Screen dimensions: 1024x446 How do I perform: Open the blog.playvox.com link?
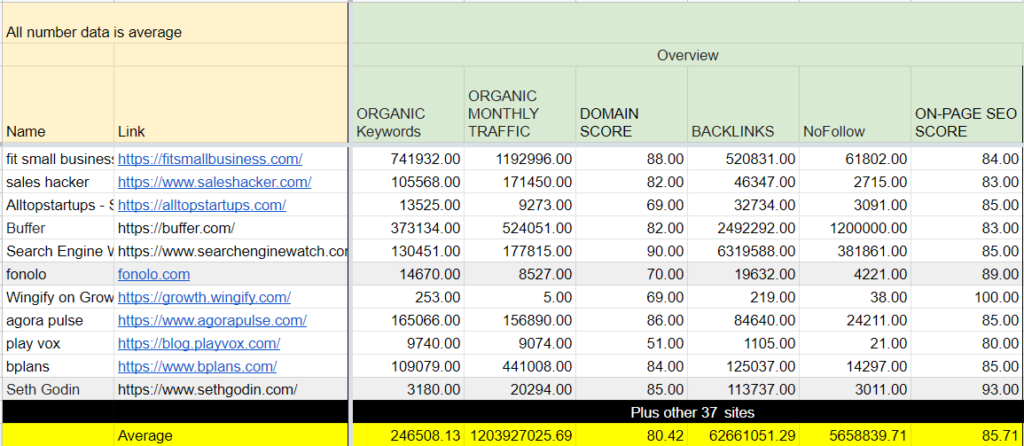pos(199,343)
